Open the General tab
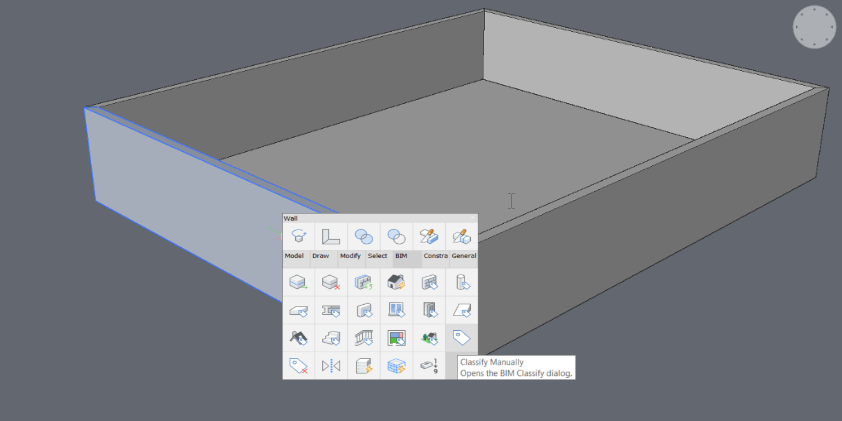The height and width of the screenshot is (421, 842). pyautogui.click(x=463, y=256)
